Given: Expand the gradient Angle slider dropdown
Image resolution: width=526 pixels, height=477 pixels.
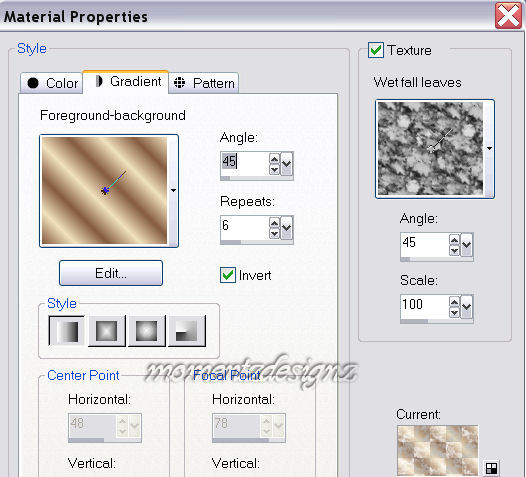Looking at the screenshot, I should [x=286, y=164].
